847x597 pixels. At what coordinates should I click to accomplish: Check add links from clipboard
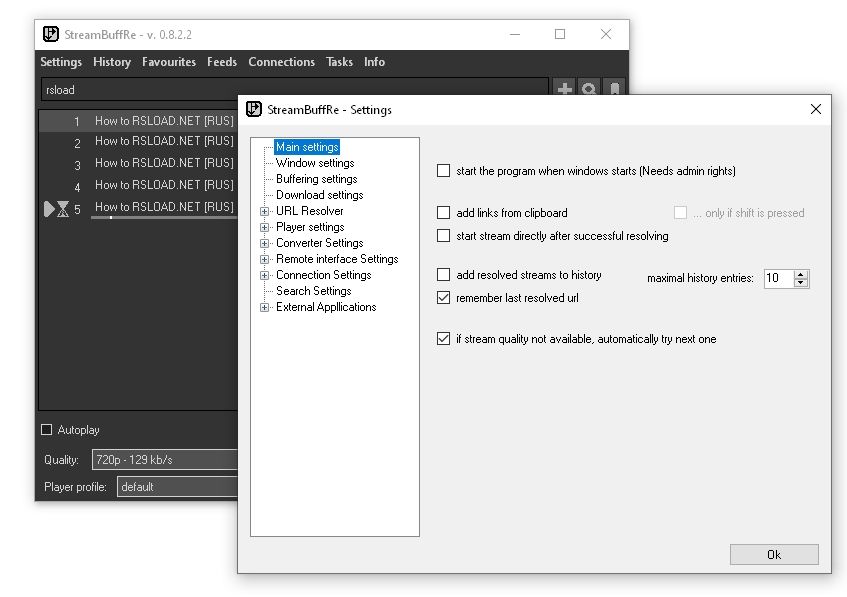click(444, 213)
